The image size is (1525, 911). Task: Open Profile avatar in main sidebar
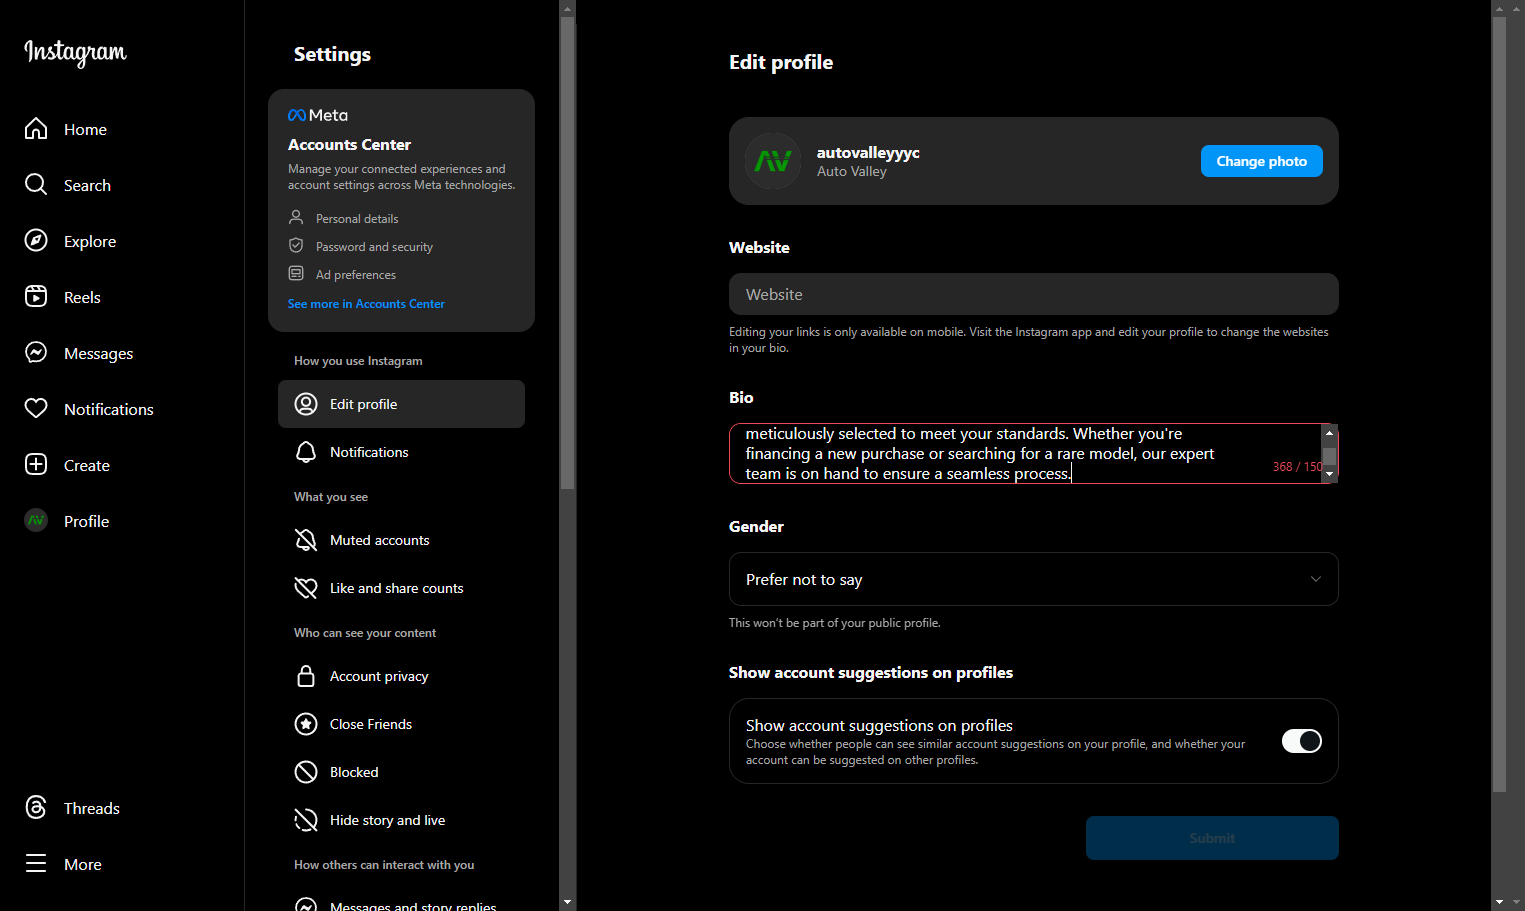[x=36, y=521]
